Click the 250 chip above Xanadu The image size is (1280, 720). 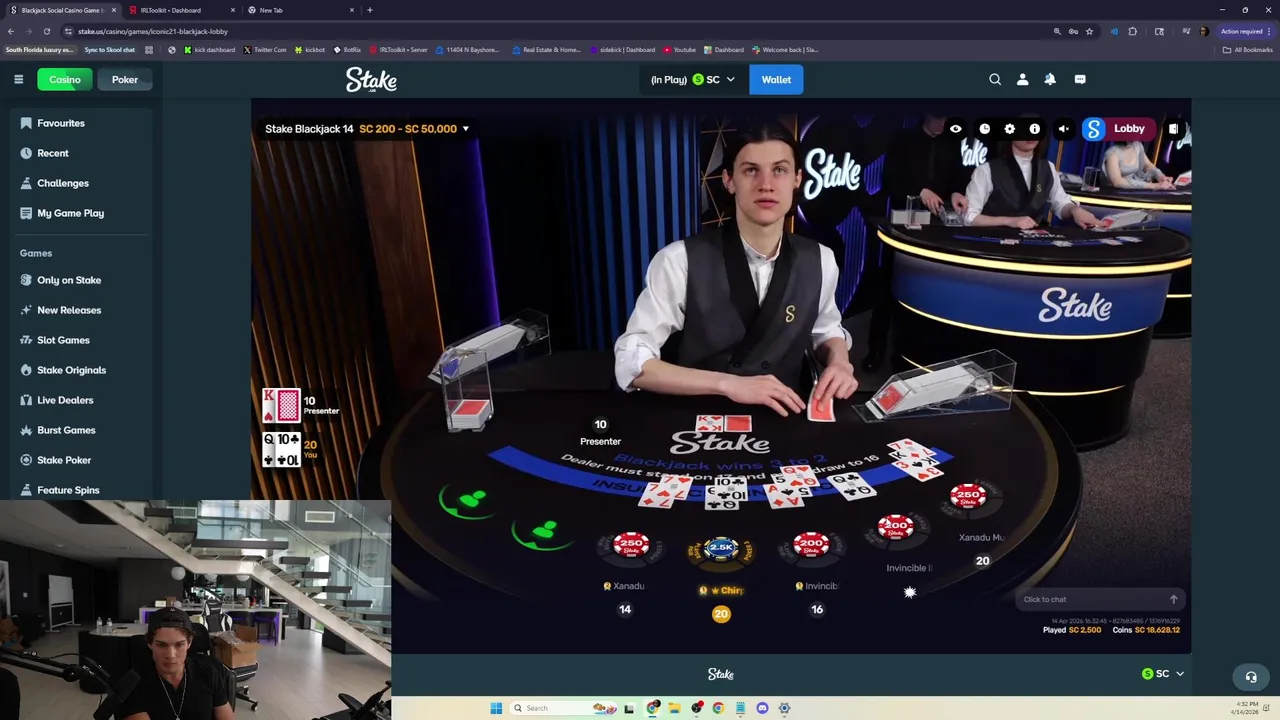click(630, 545)
